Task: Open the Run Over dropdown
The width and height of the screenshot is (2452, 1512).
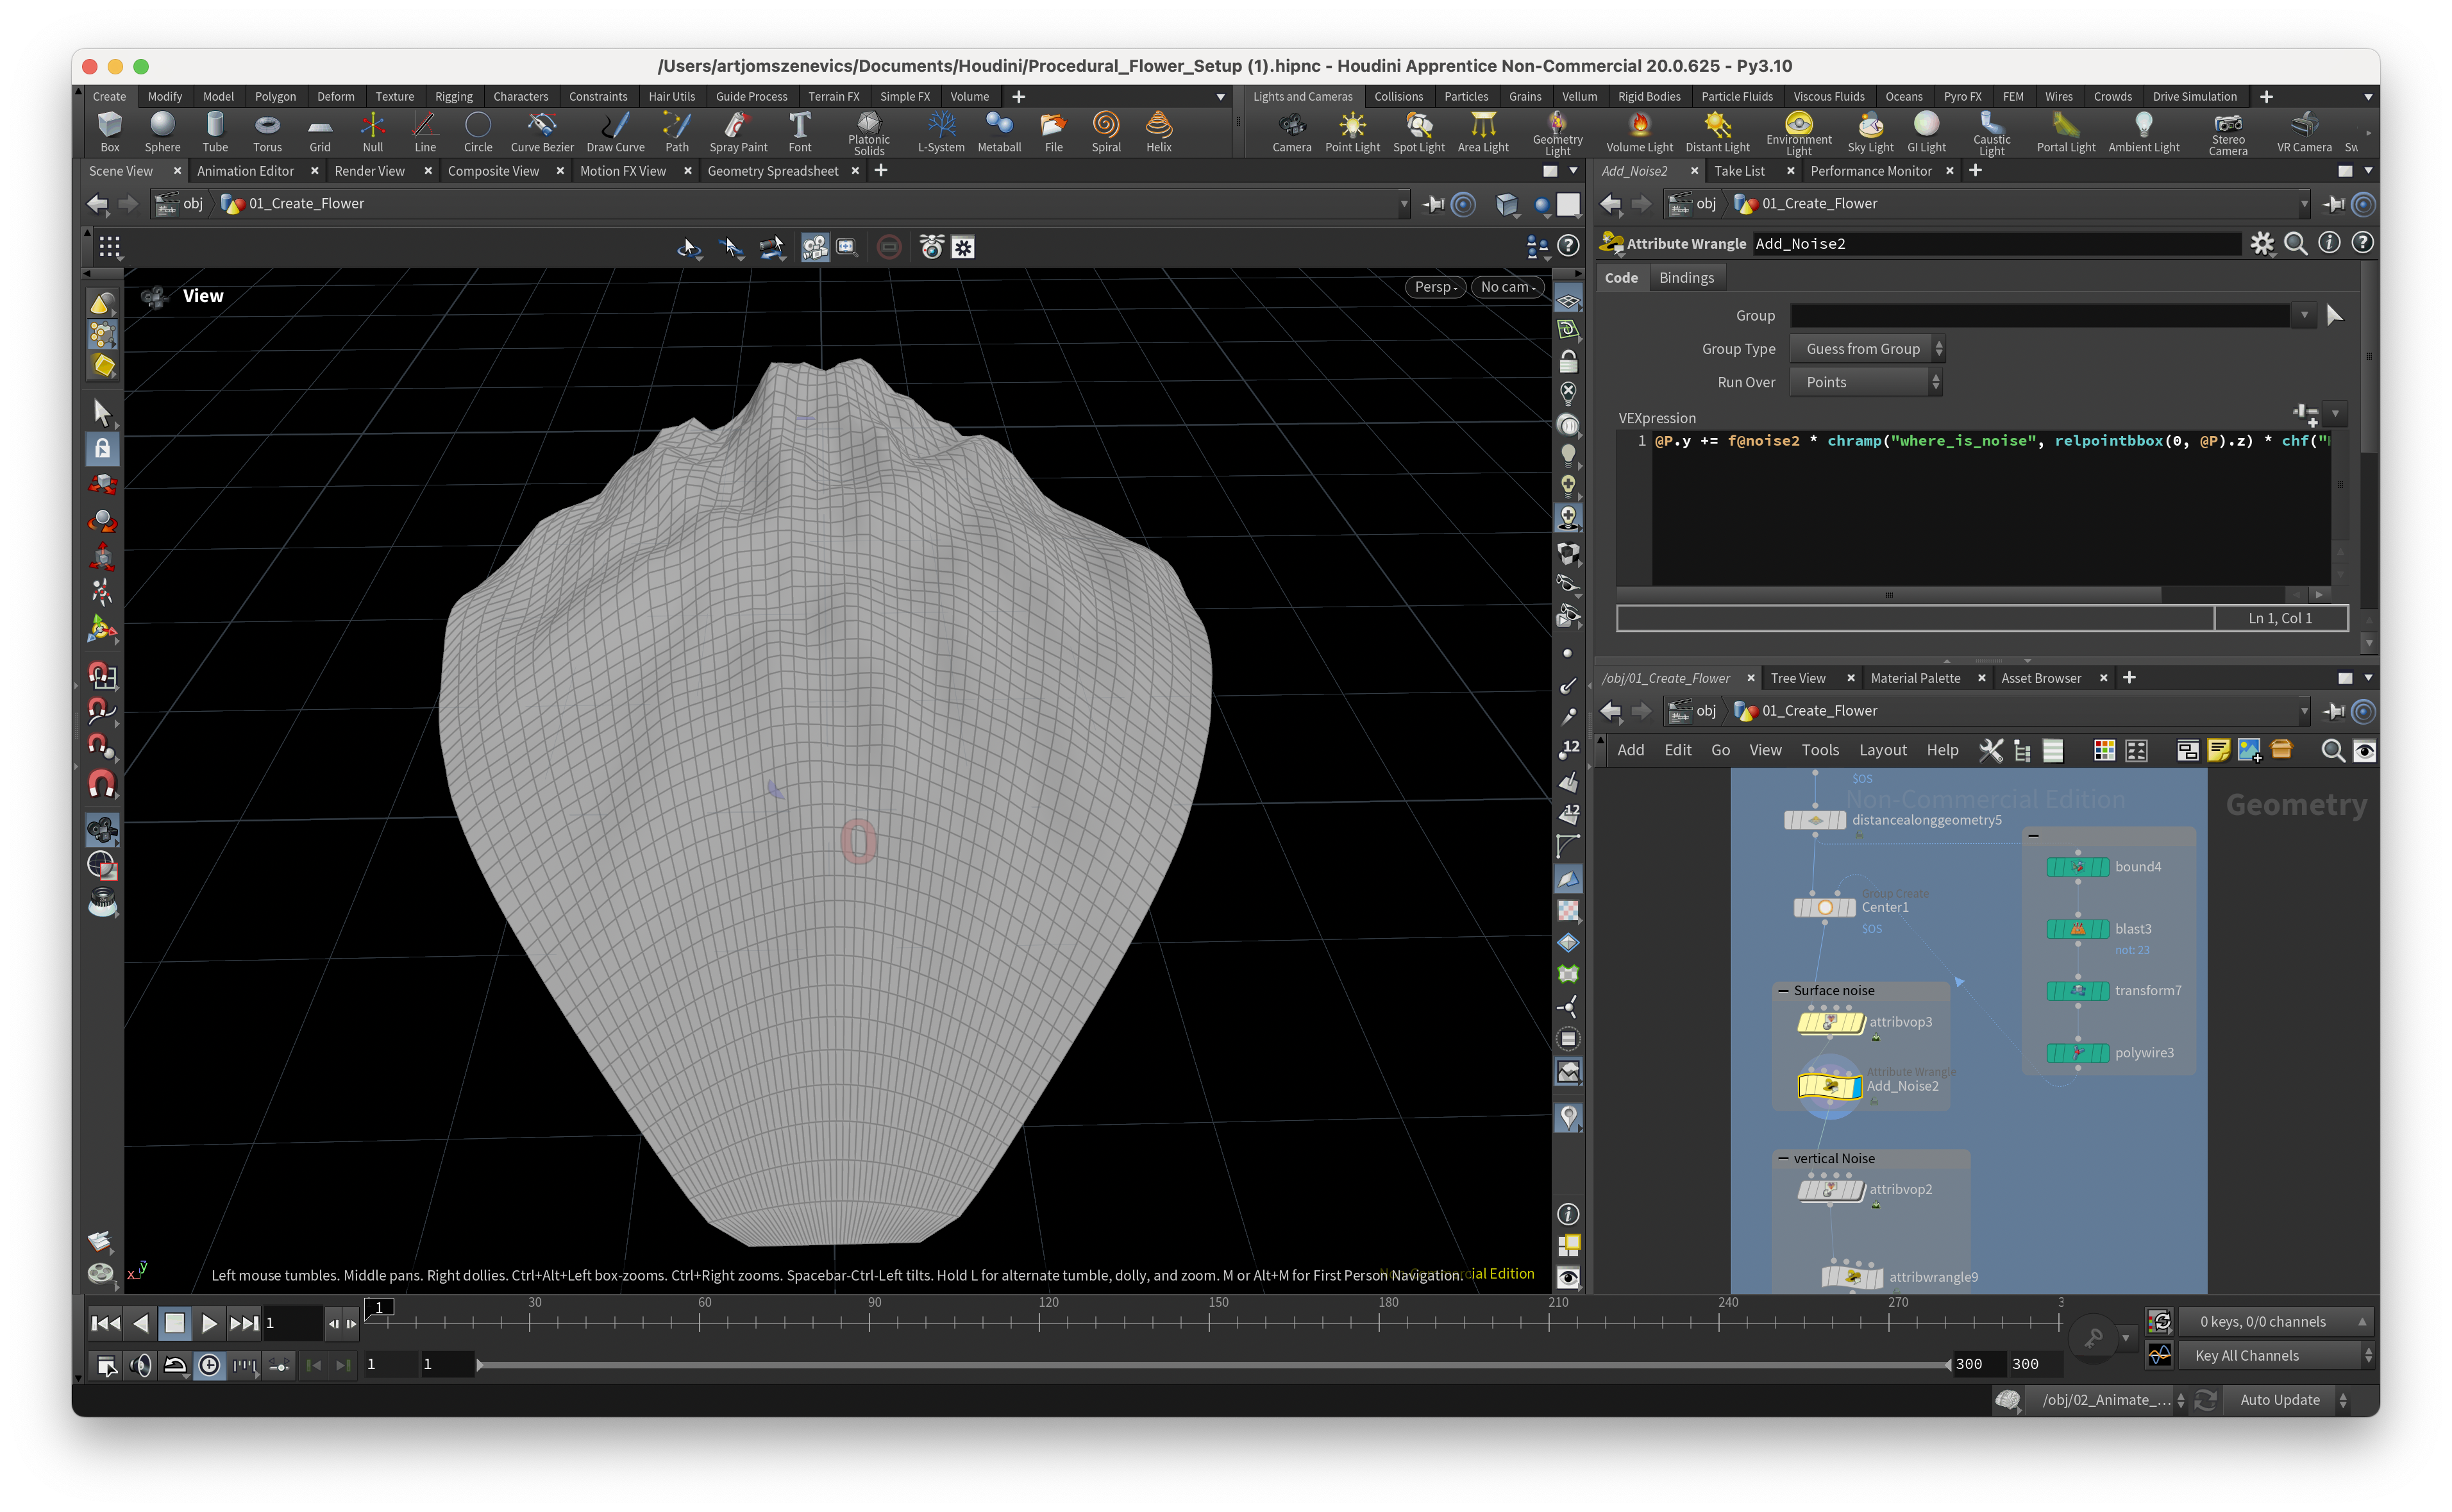Action: [1866, 382]
